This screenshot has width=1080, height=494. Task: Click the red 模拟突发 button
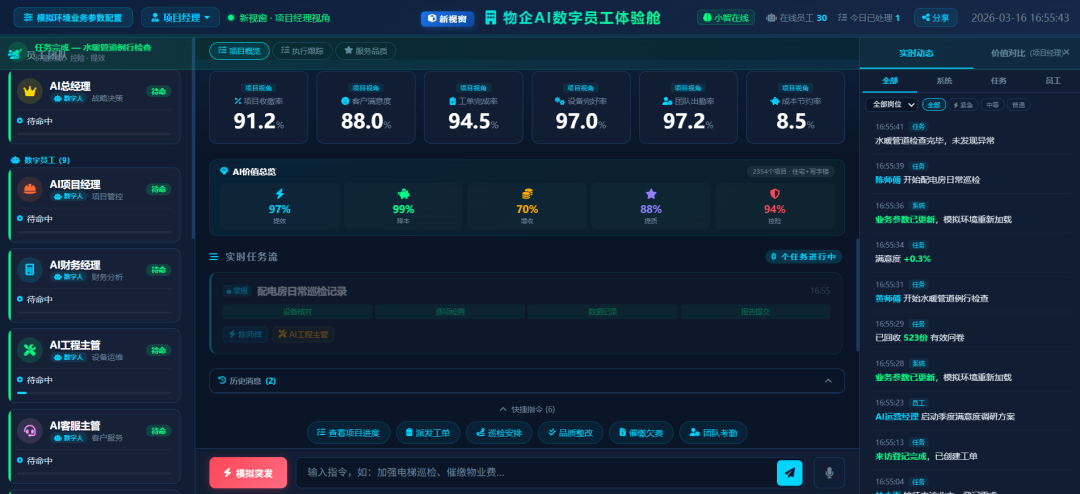(248, 473)
